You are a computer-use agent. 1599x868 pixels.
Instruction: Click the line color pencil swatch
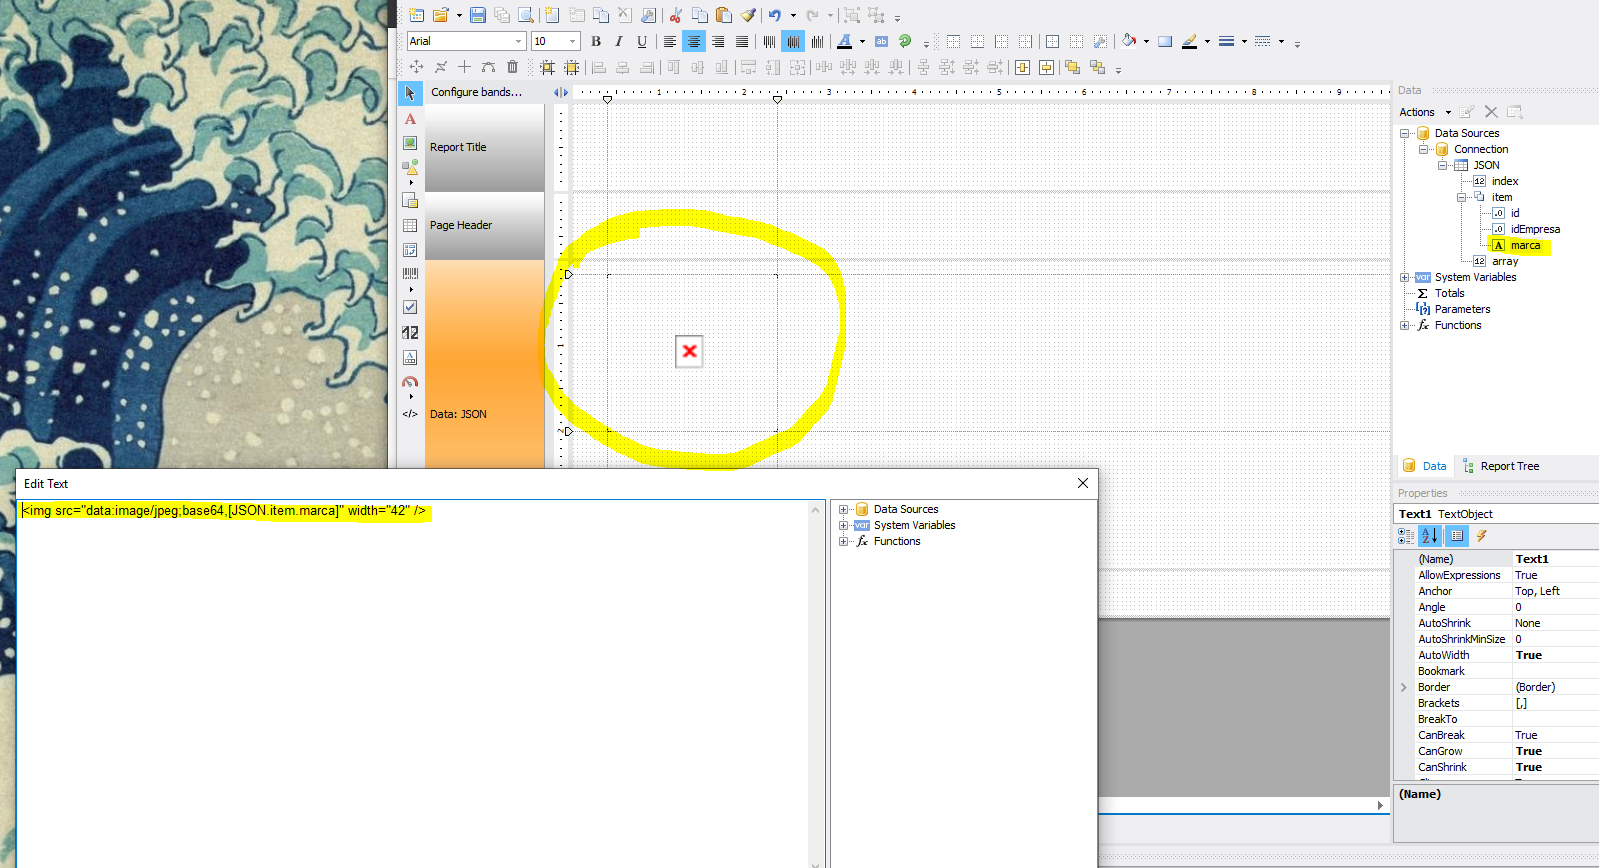tap(1189, 41)
